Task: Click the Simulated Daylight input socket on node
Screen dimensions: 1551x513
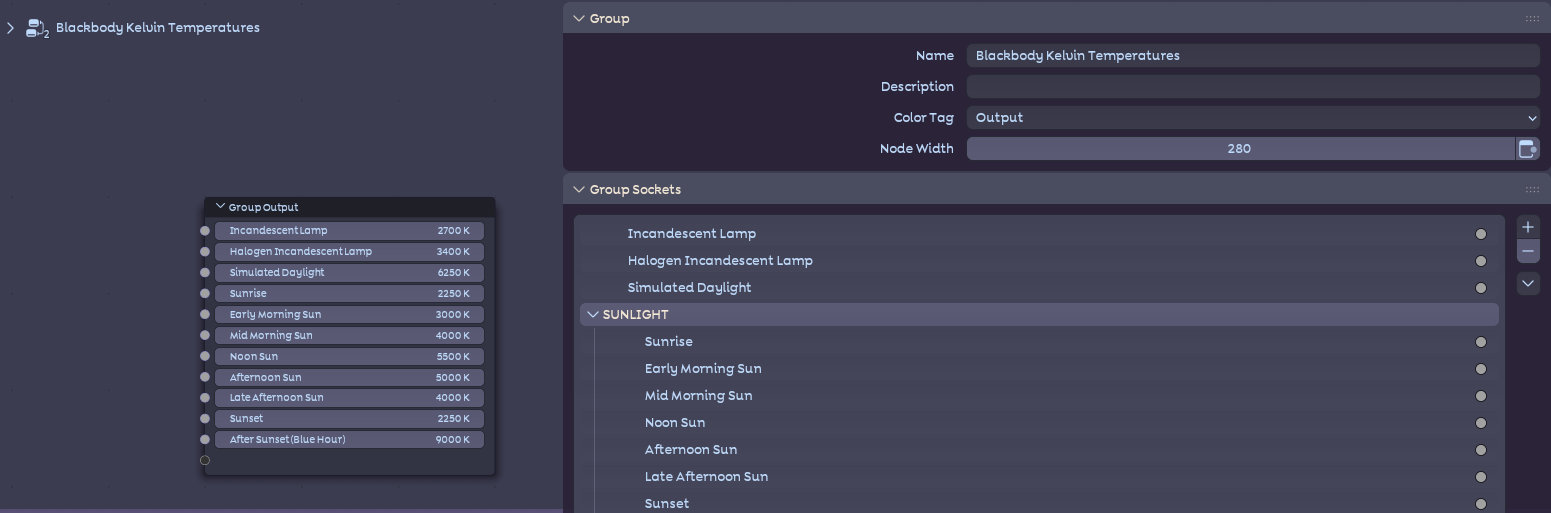Action: (x=205, y=273)
